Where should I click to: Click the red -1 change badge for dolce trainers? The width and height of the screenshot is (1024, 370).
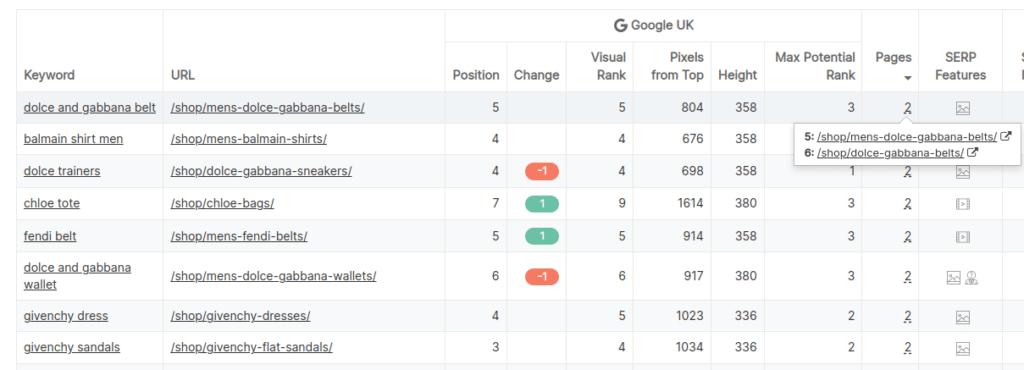point(541,172)
